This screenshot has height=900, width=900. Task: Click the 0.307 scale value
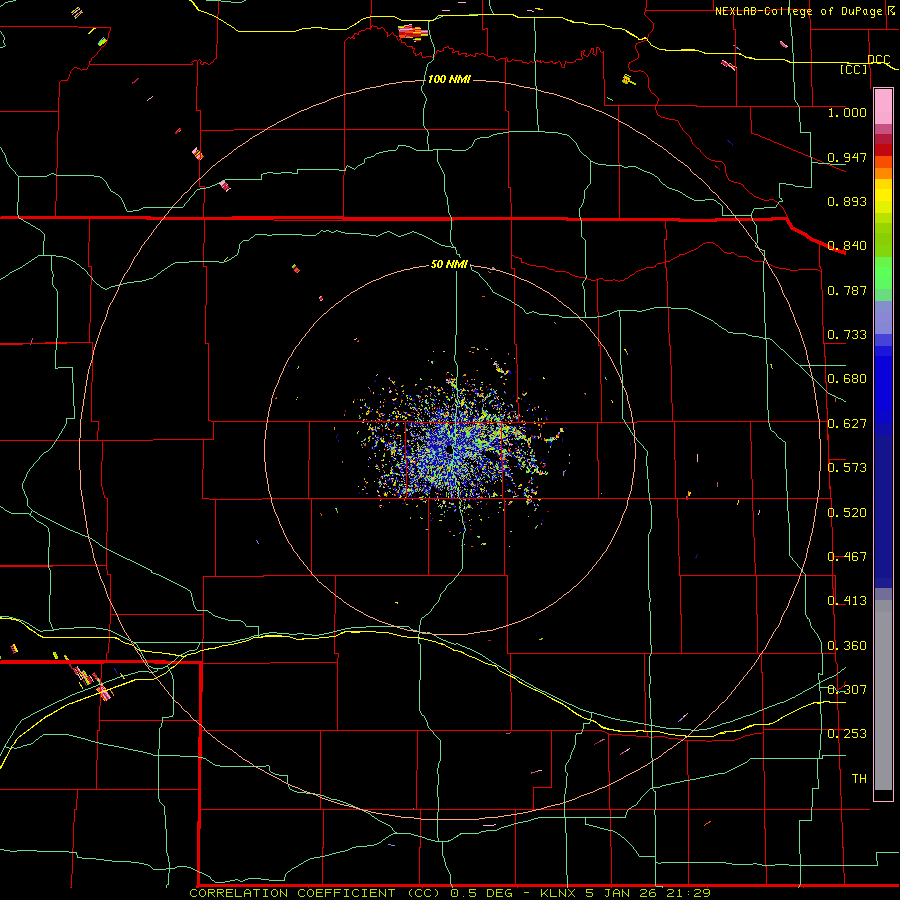[x=847, y=690]
